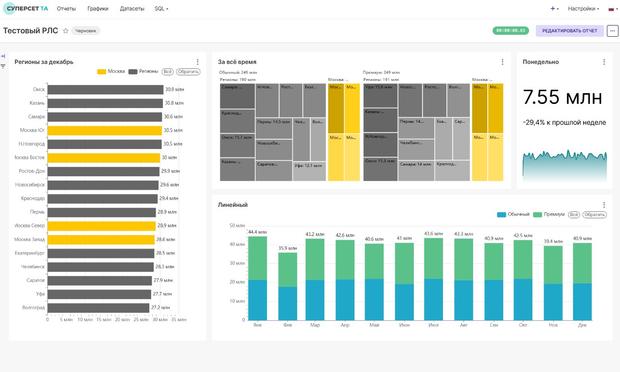Go to the Датасеты menu item
This screenshot has height=372, width=620.
pos(132,8)
